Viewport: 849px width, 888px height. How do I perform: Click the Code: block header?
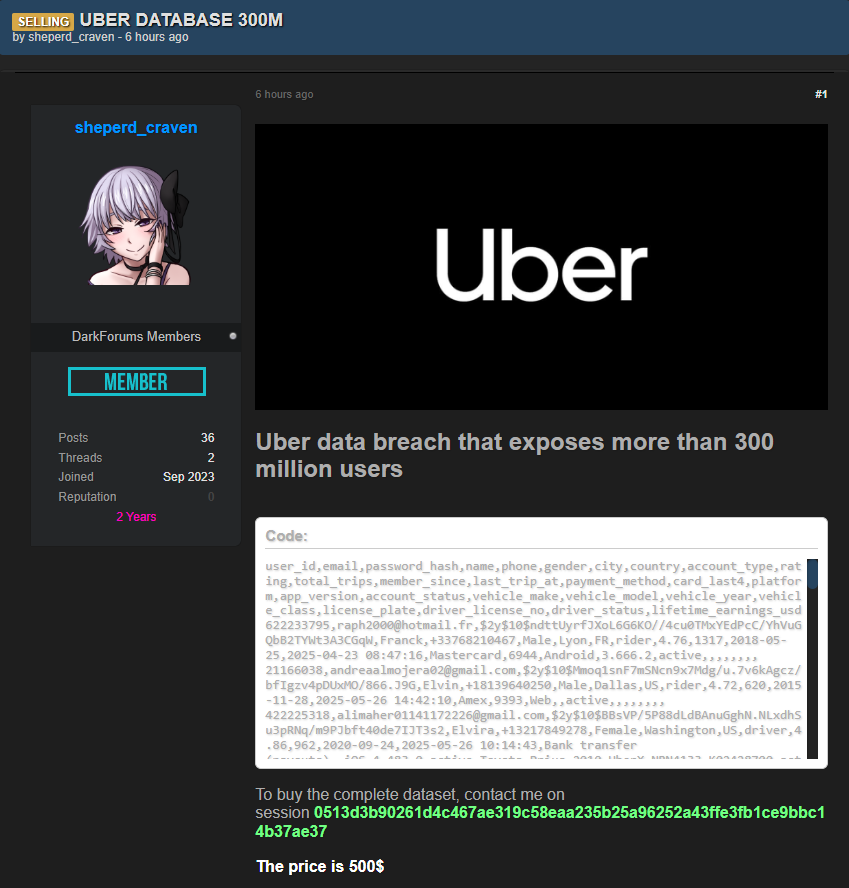[287, 536]
